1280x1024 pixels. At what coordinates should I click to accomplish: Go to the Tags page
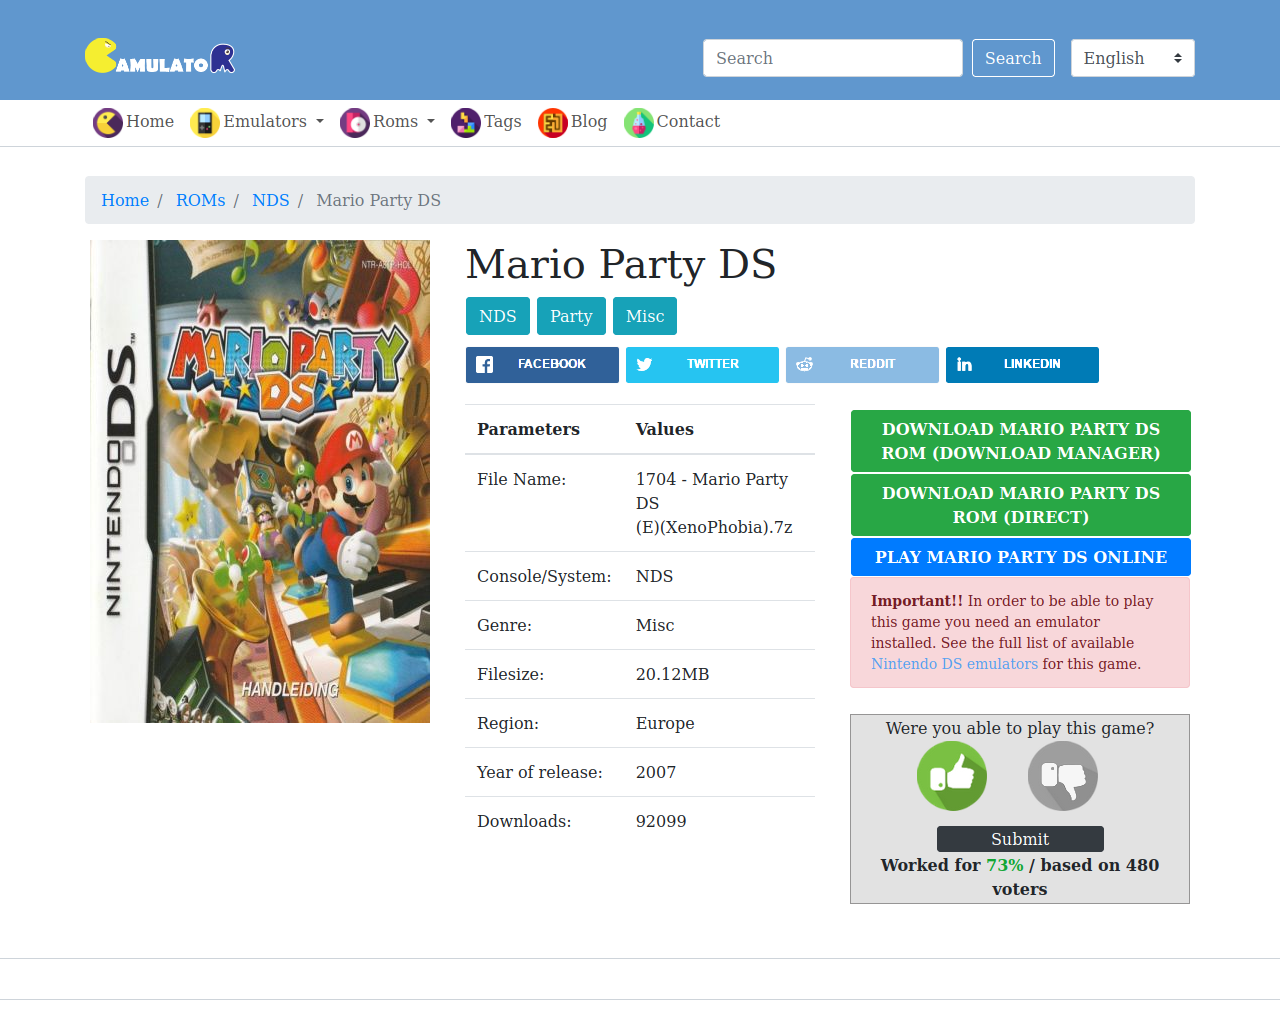(x=487, y=122)
